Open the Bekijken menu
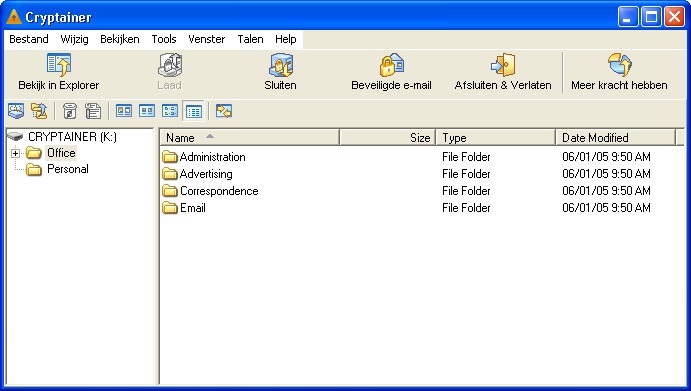This screenshot has height=391, width=691. [120, 39]
